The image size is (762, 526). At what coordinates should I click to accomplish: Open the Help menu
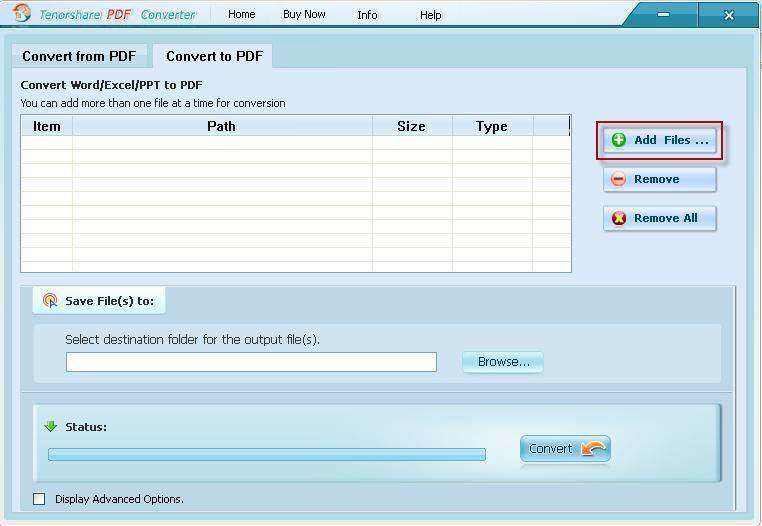(x=431, y=15)
